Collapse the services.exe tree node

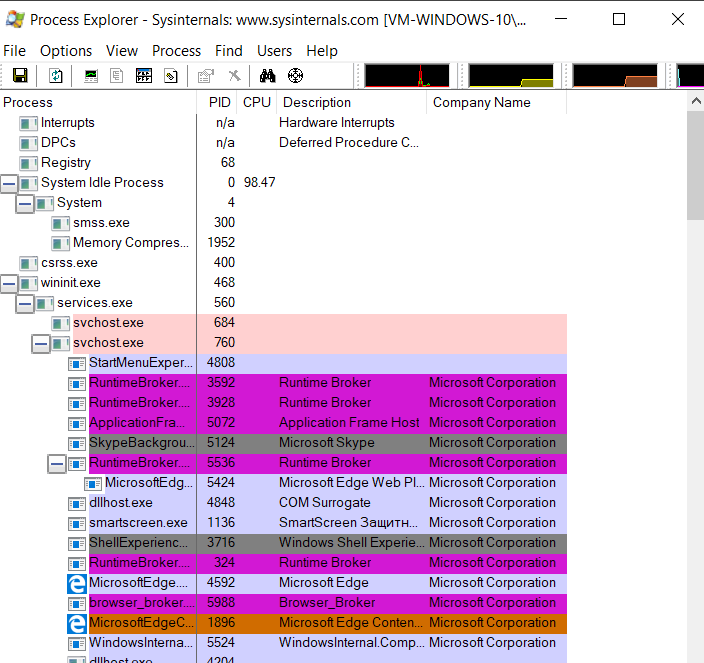pyautogui.click(x=25, y=303)
